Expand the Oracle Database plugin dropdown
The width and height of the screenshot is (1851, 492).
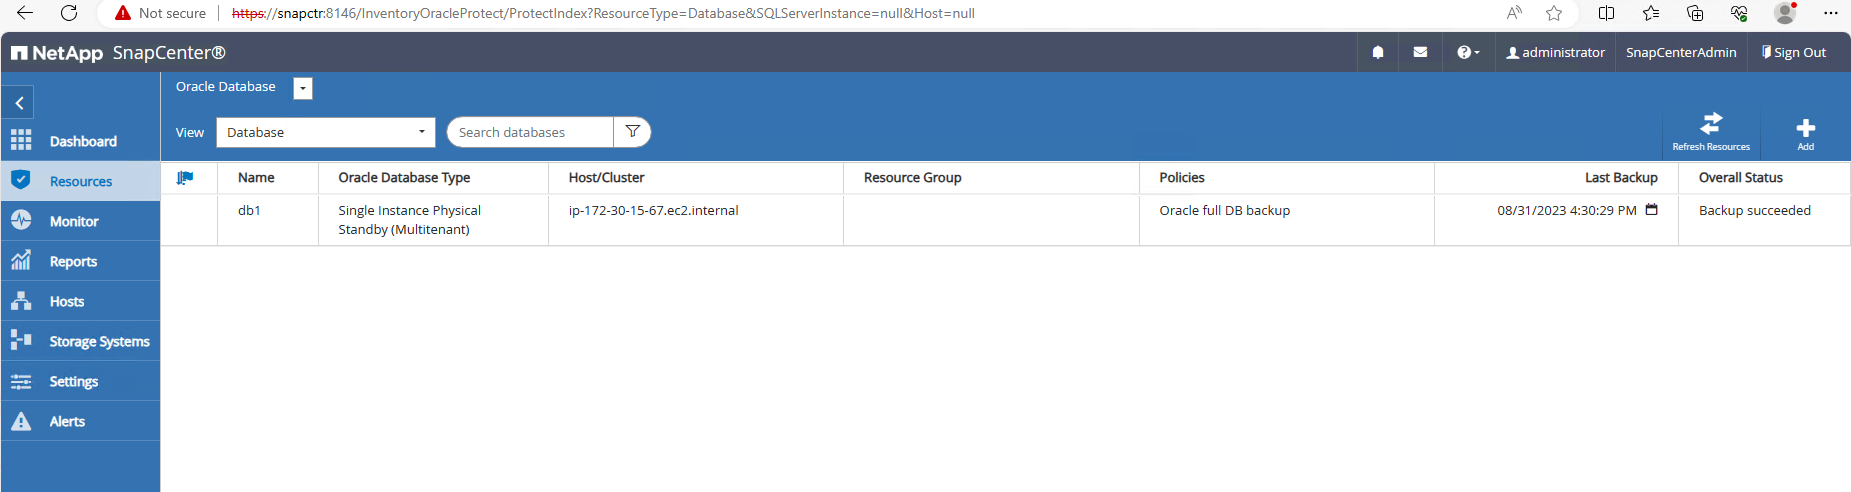[x=303, y=88]
